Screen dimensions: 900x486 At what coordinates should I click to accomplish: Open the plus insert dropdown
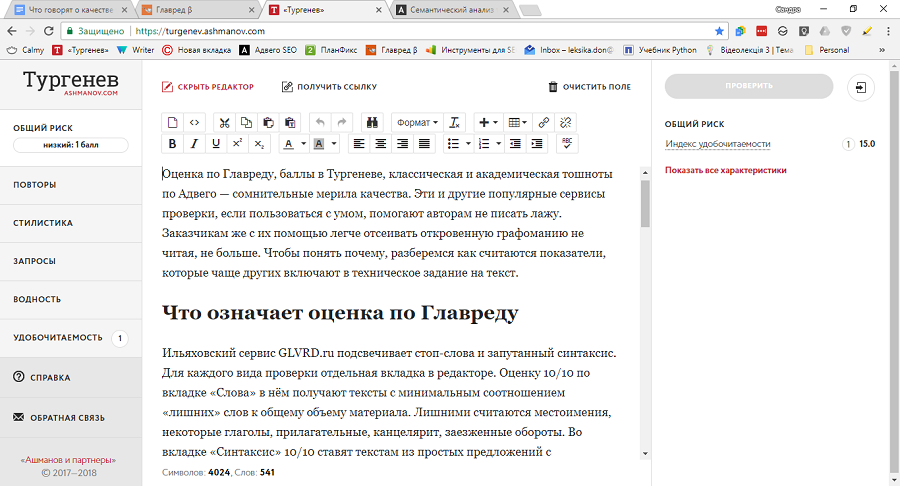pos(488,122)
